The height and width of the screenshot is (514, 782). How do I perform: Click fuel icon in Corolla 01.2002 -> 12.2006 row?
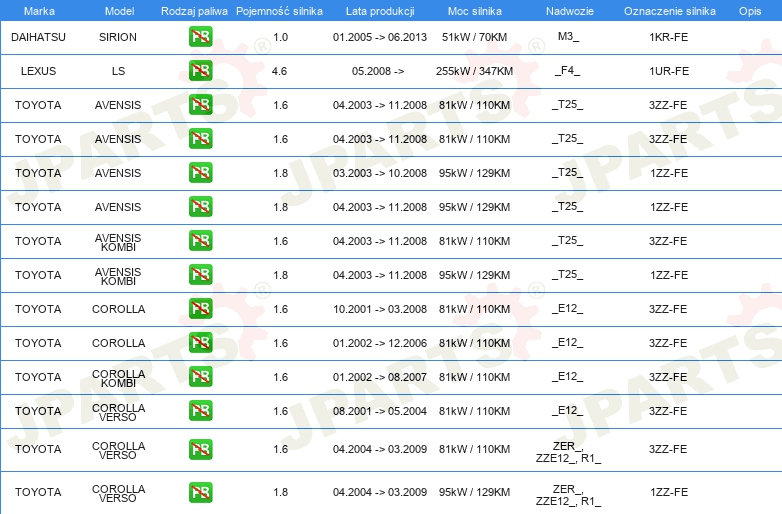[200, 343]
